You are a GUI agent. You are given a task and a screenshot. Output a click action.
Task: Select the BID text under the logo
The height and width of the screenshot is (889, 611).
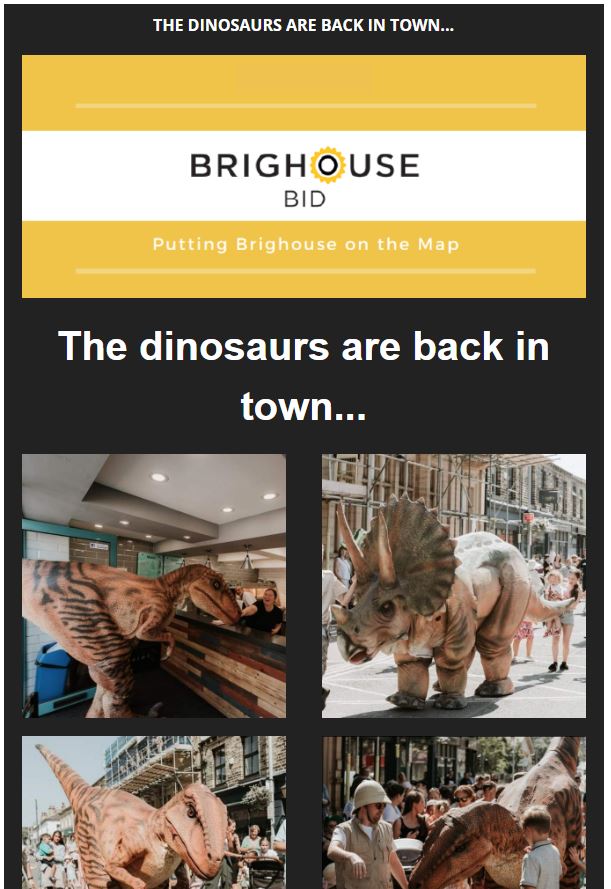pos(304,199)
